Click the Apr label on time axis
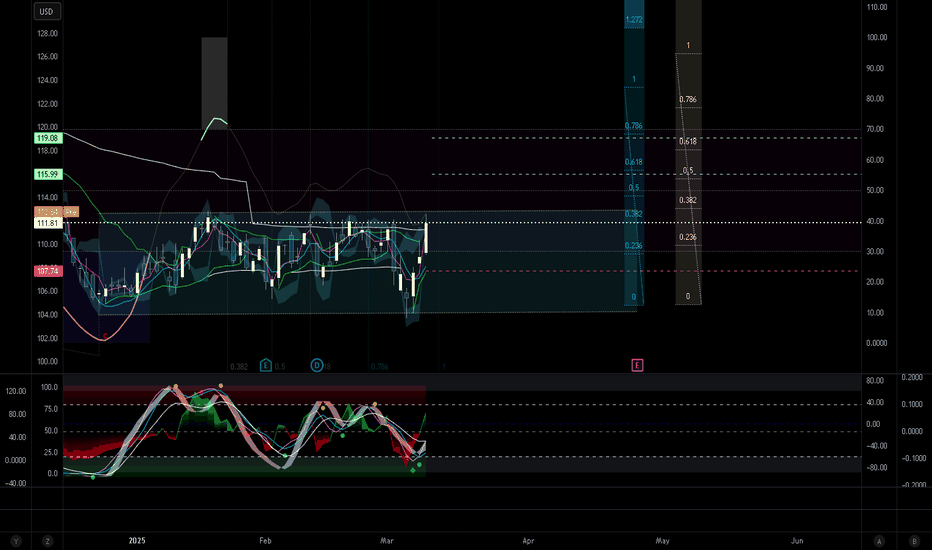932x550 pixels. 528,540
